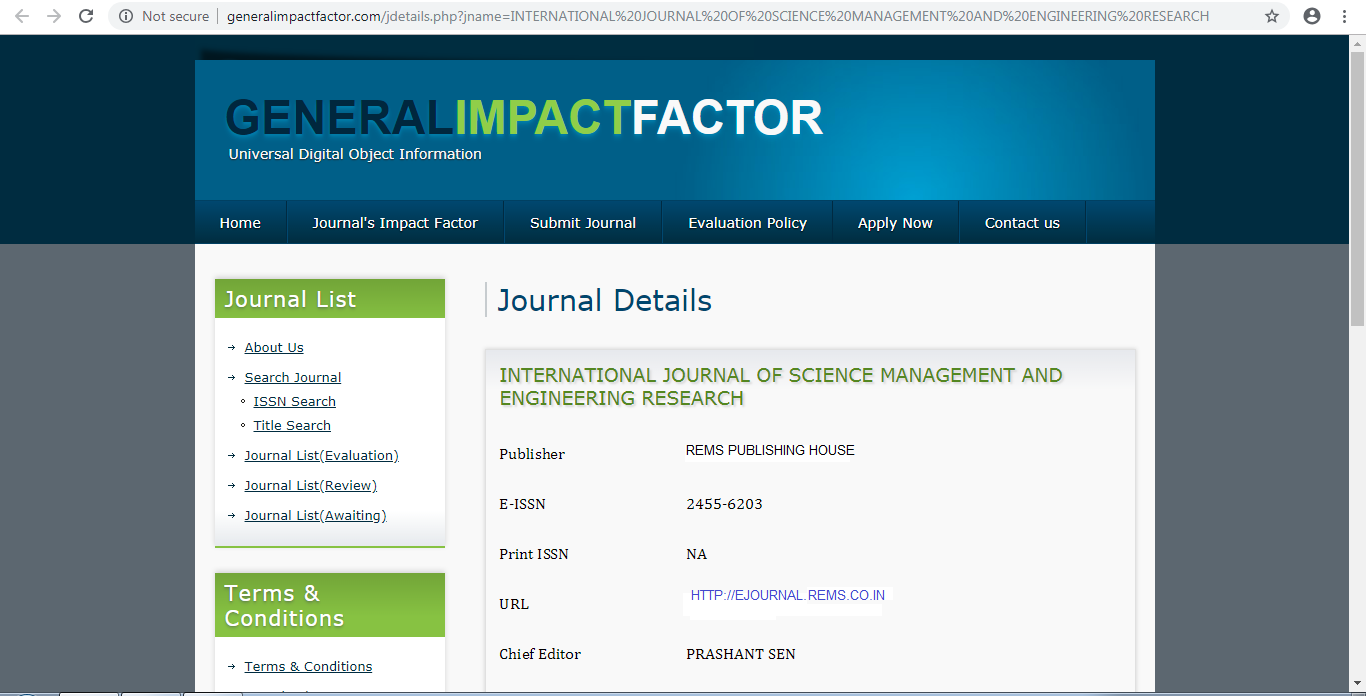The height and width of the screenshot is (696, 1368).
Task: Select Apply Now in navigation bar
Action: click(895, 223)
